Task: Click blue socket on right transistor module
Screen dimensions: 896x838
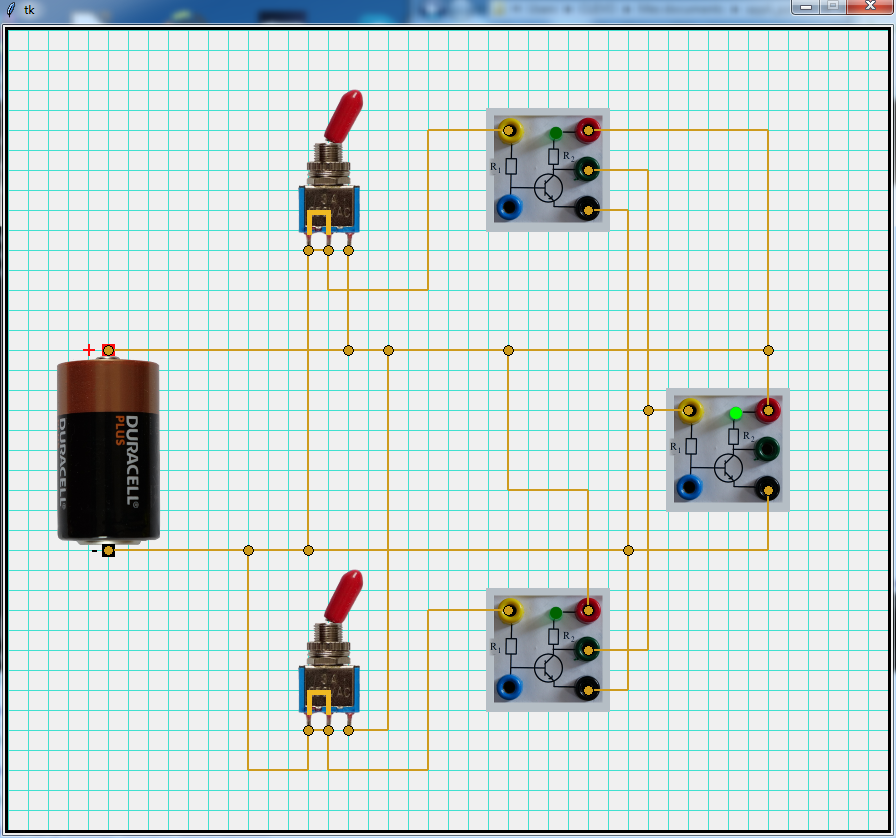Action: 689,488
